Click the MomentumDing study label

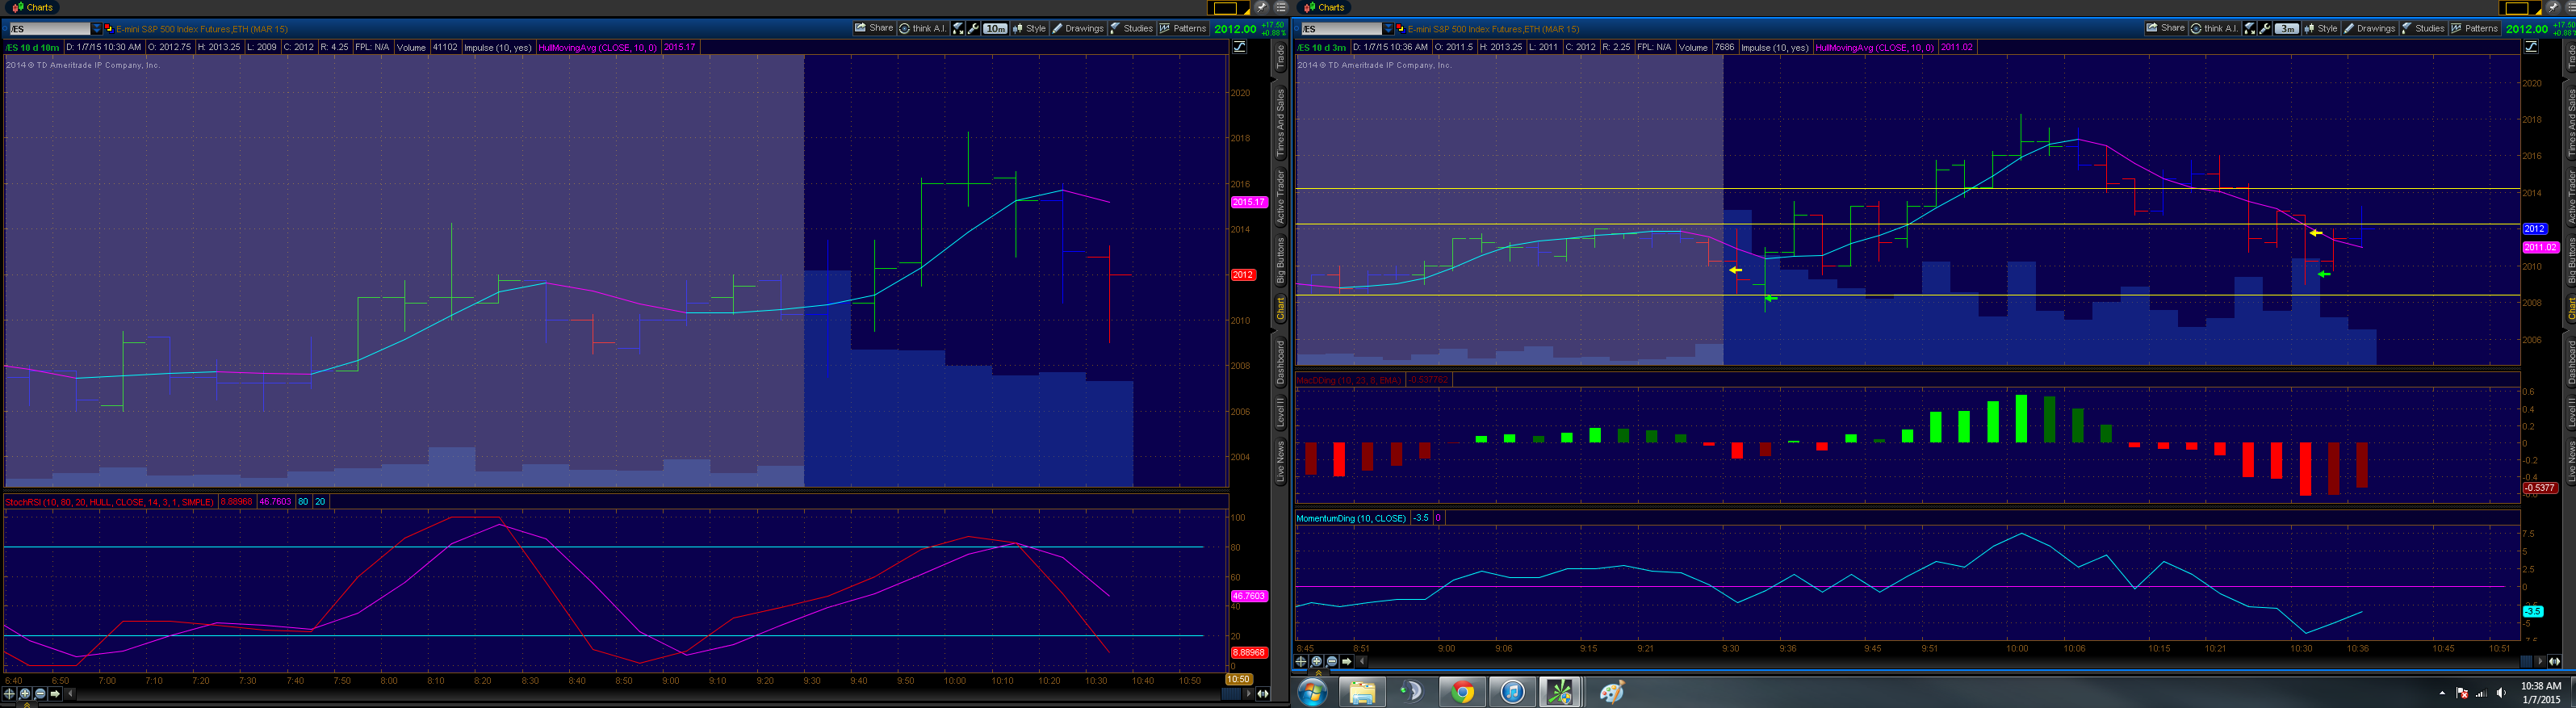1352,518
